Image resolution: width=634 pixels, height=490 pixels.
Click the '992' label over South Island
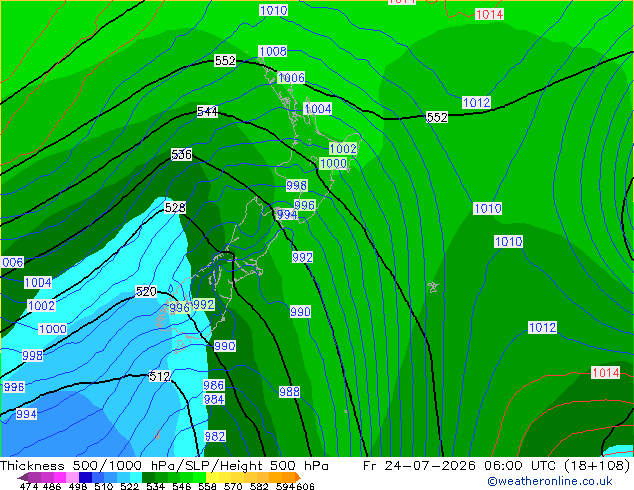[x=203, y=304]
